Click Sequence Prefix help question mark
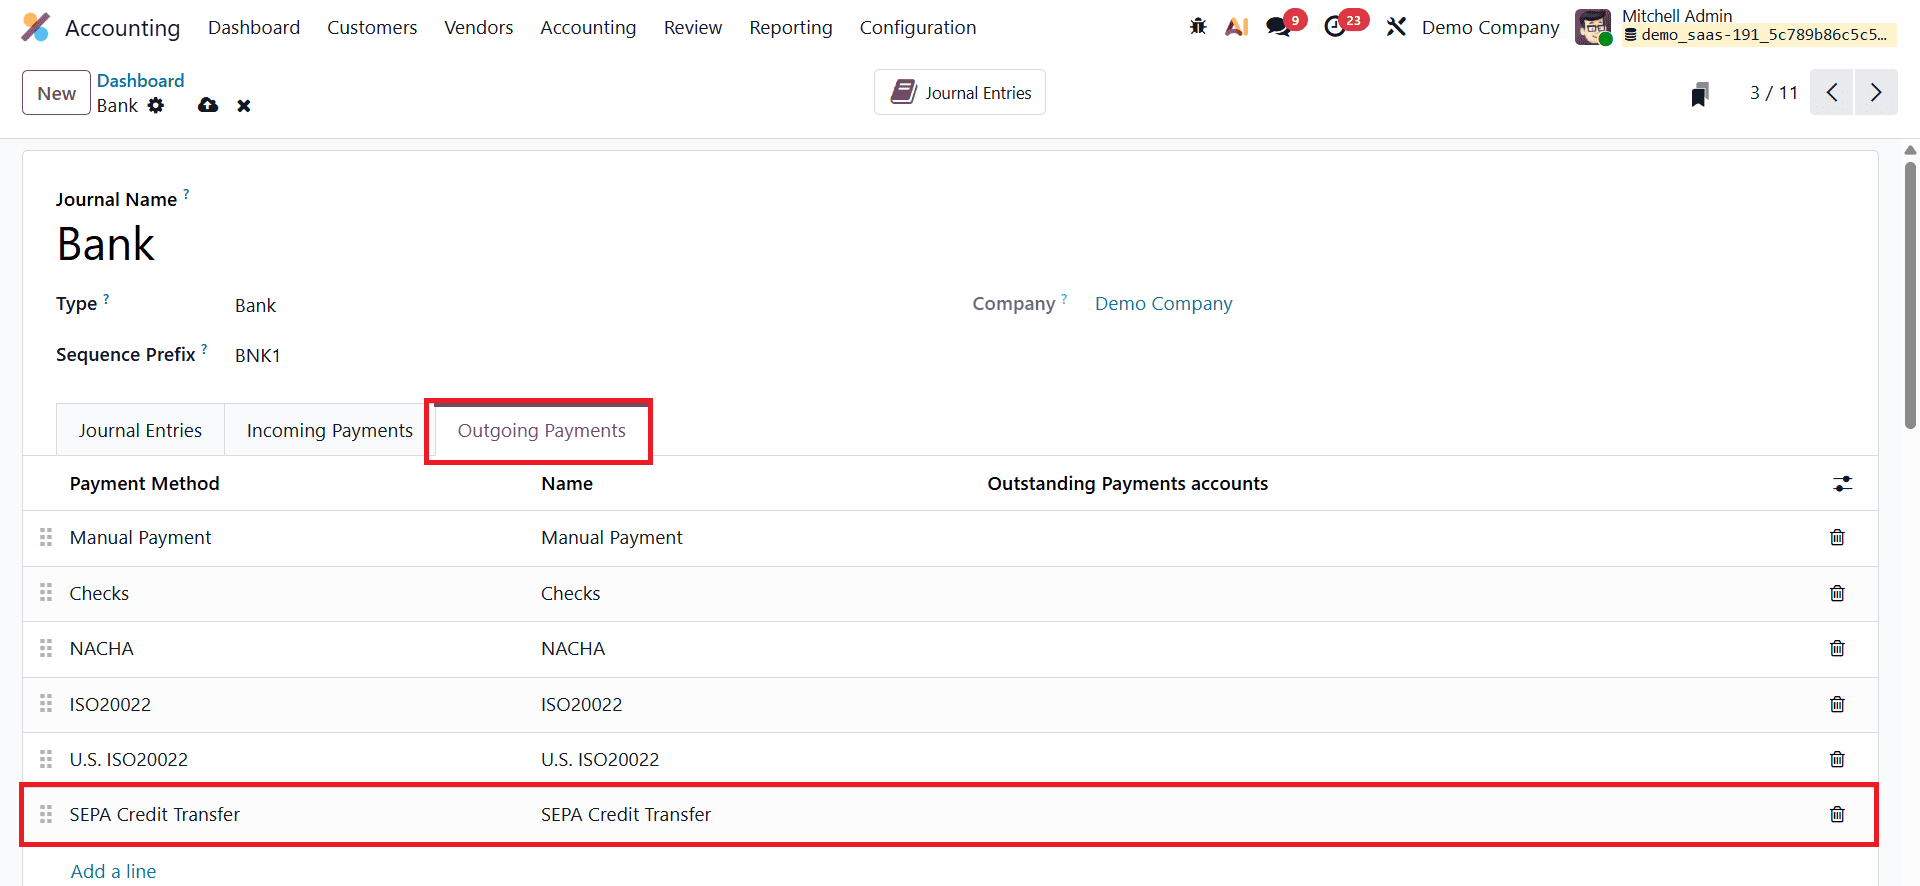The image size is (1920, 886). point(204,349)
